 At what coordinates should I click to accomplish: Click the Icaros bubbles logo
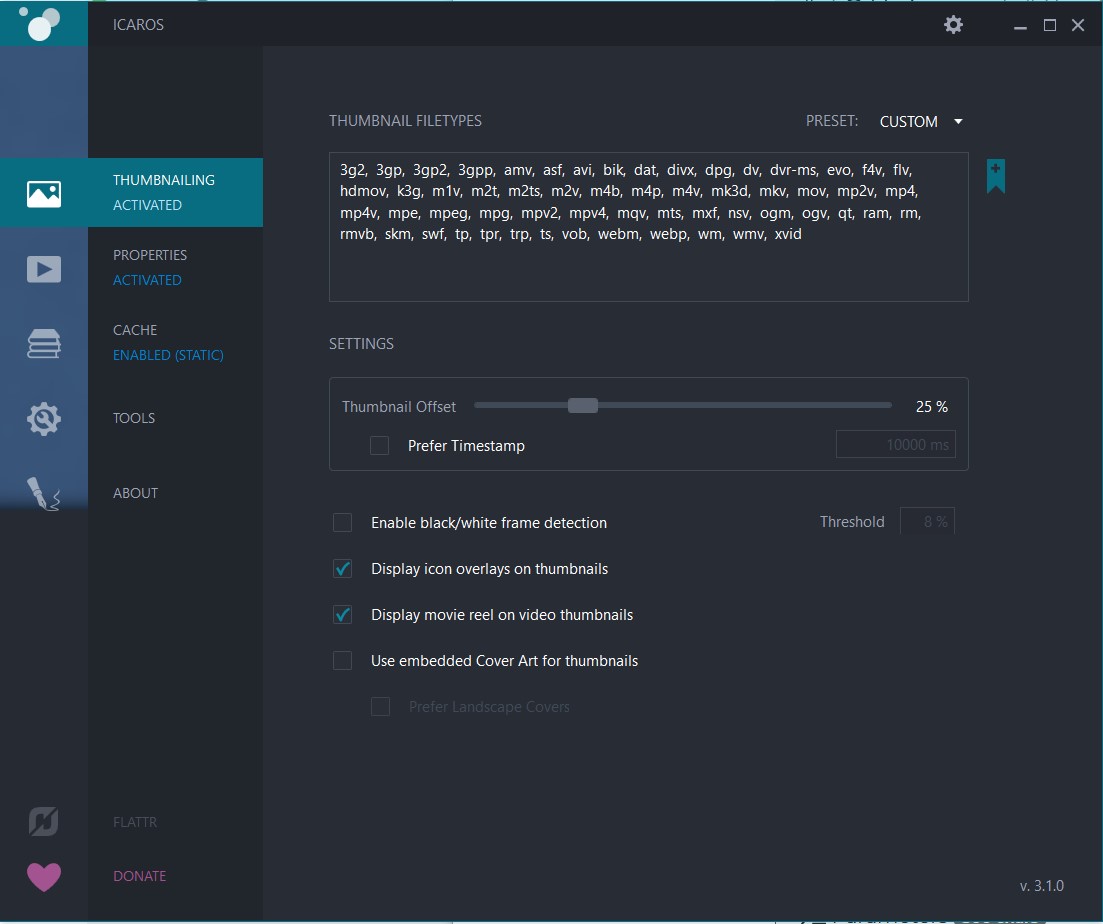42,23
